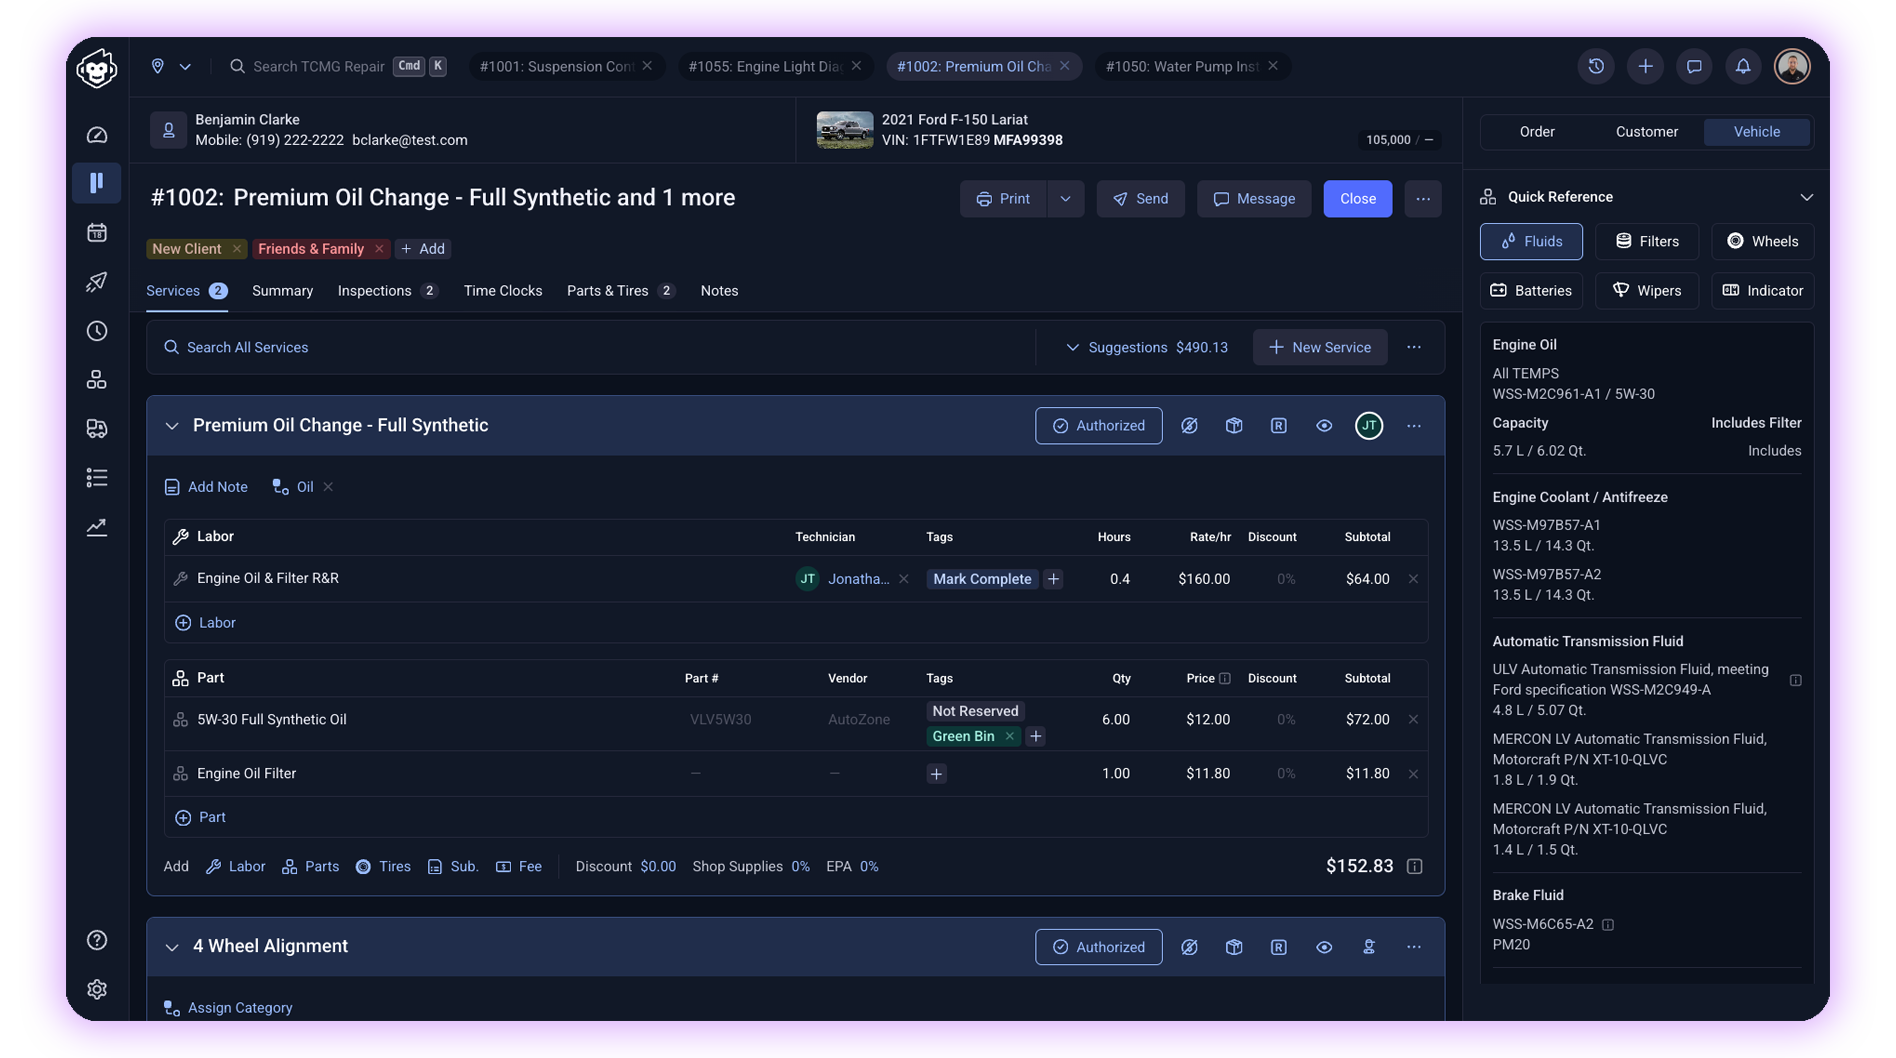Remove the Green Bin tag
Screen dimensions: 1896x1058
coord(1010,737)
